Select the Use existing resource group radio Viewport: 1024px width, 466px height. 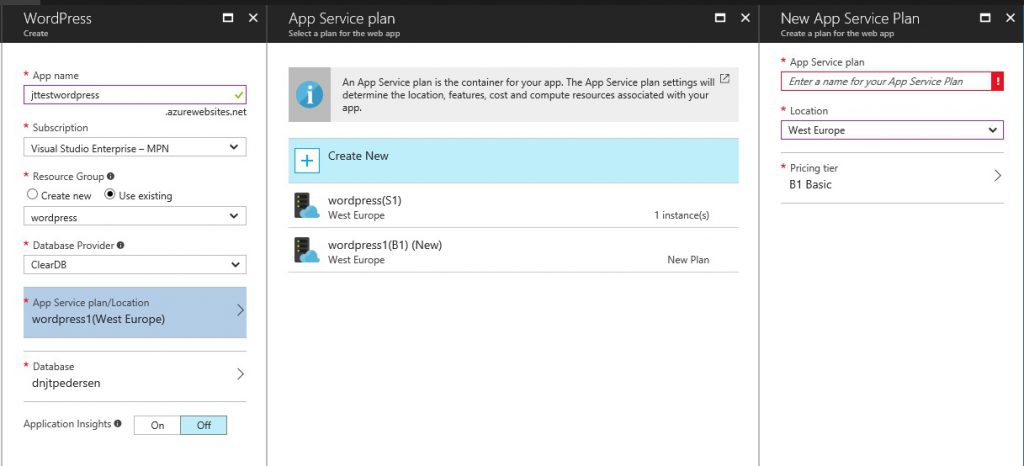[110, 195]
